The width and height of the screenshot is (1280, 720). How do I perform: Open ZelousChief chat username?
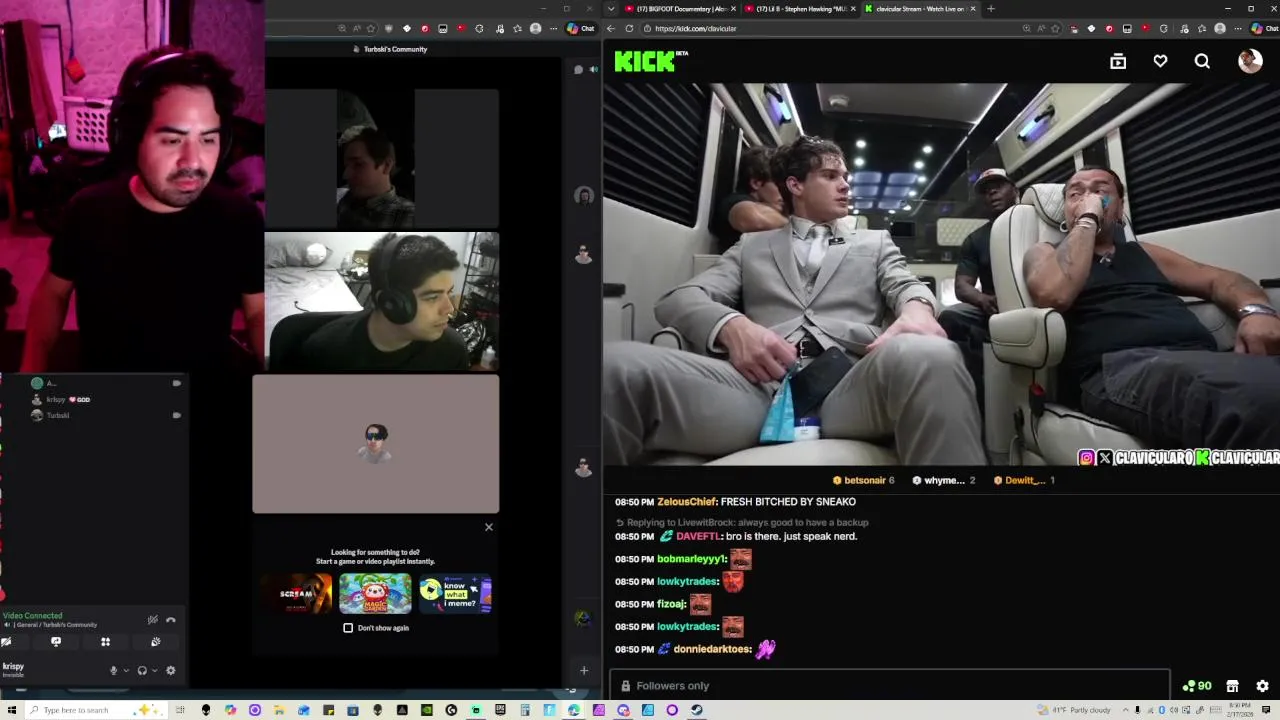(686, 502)
